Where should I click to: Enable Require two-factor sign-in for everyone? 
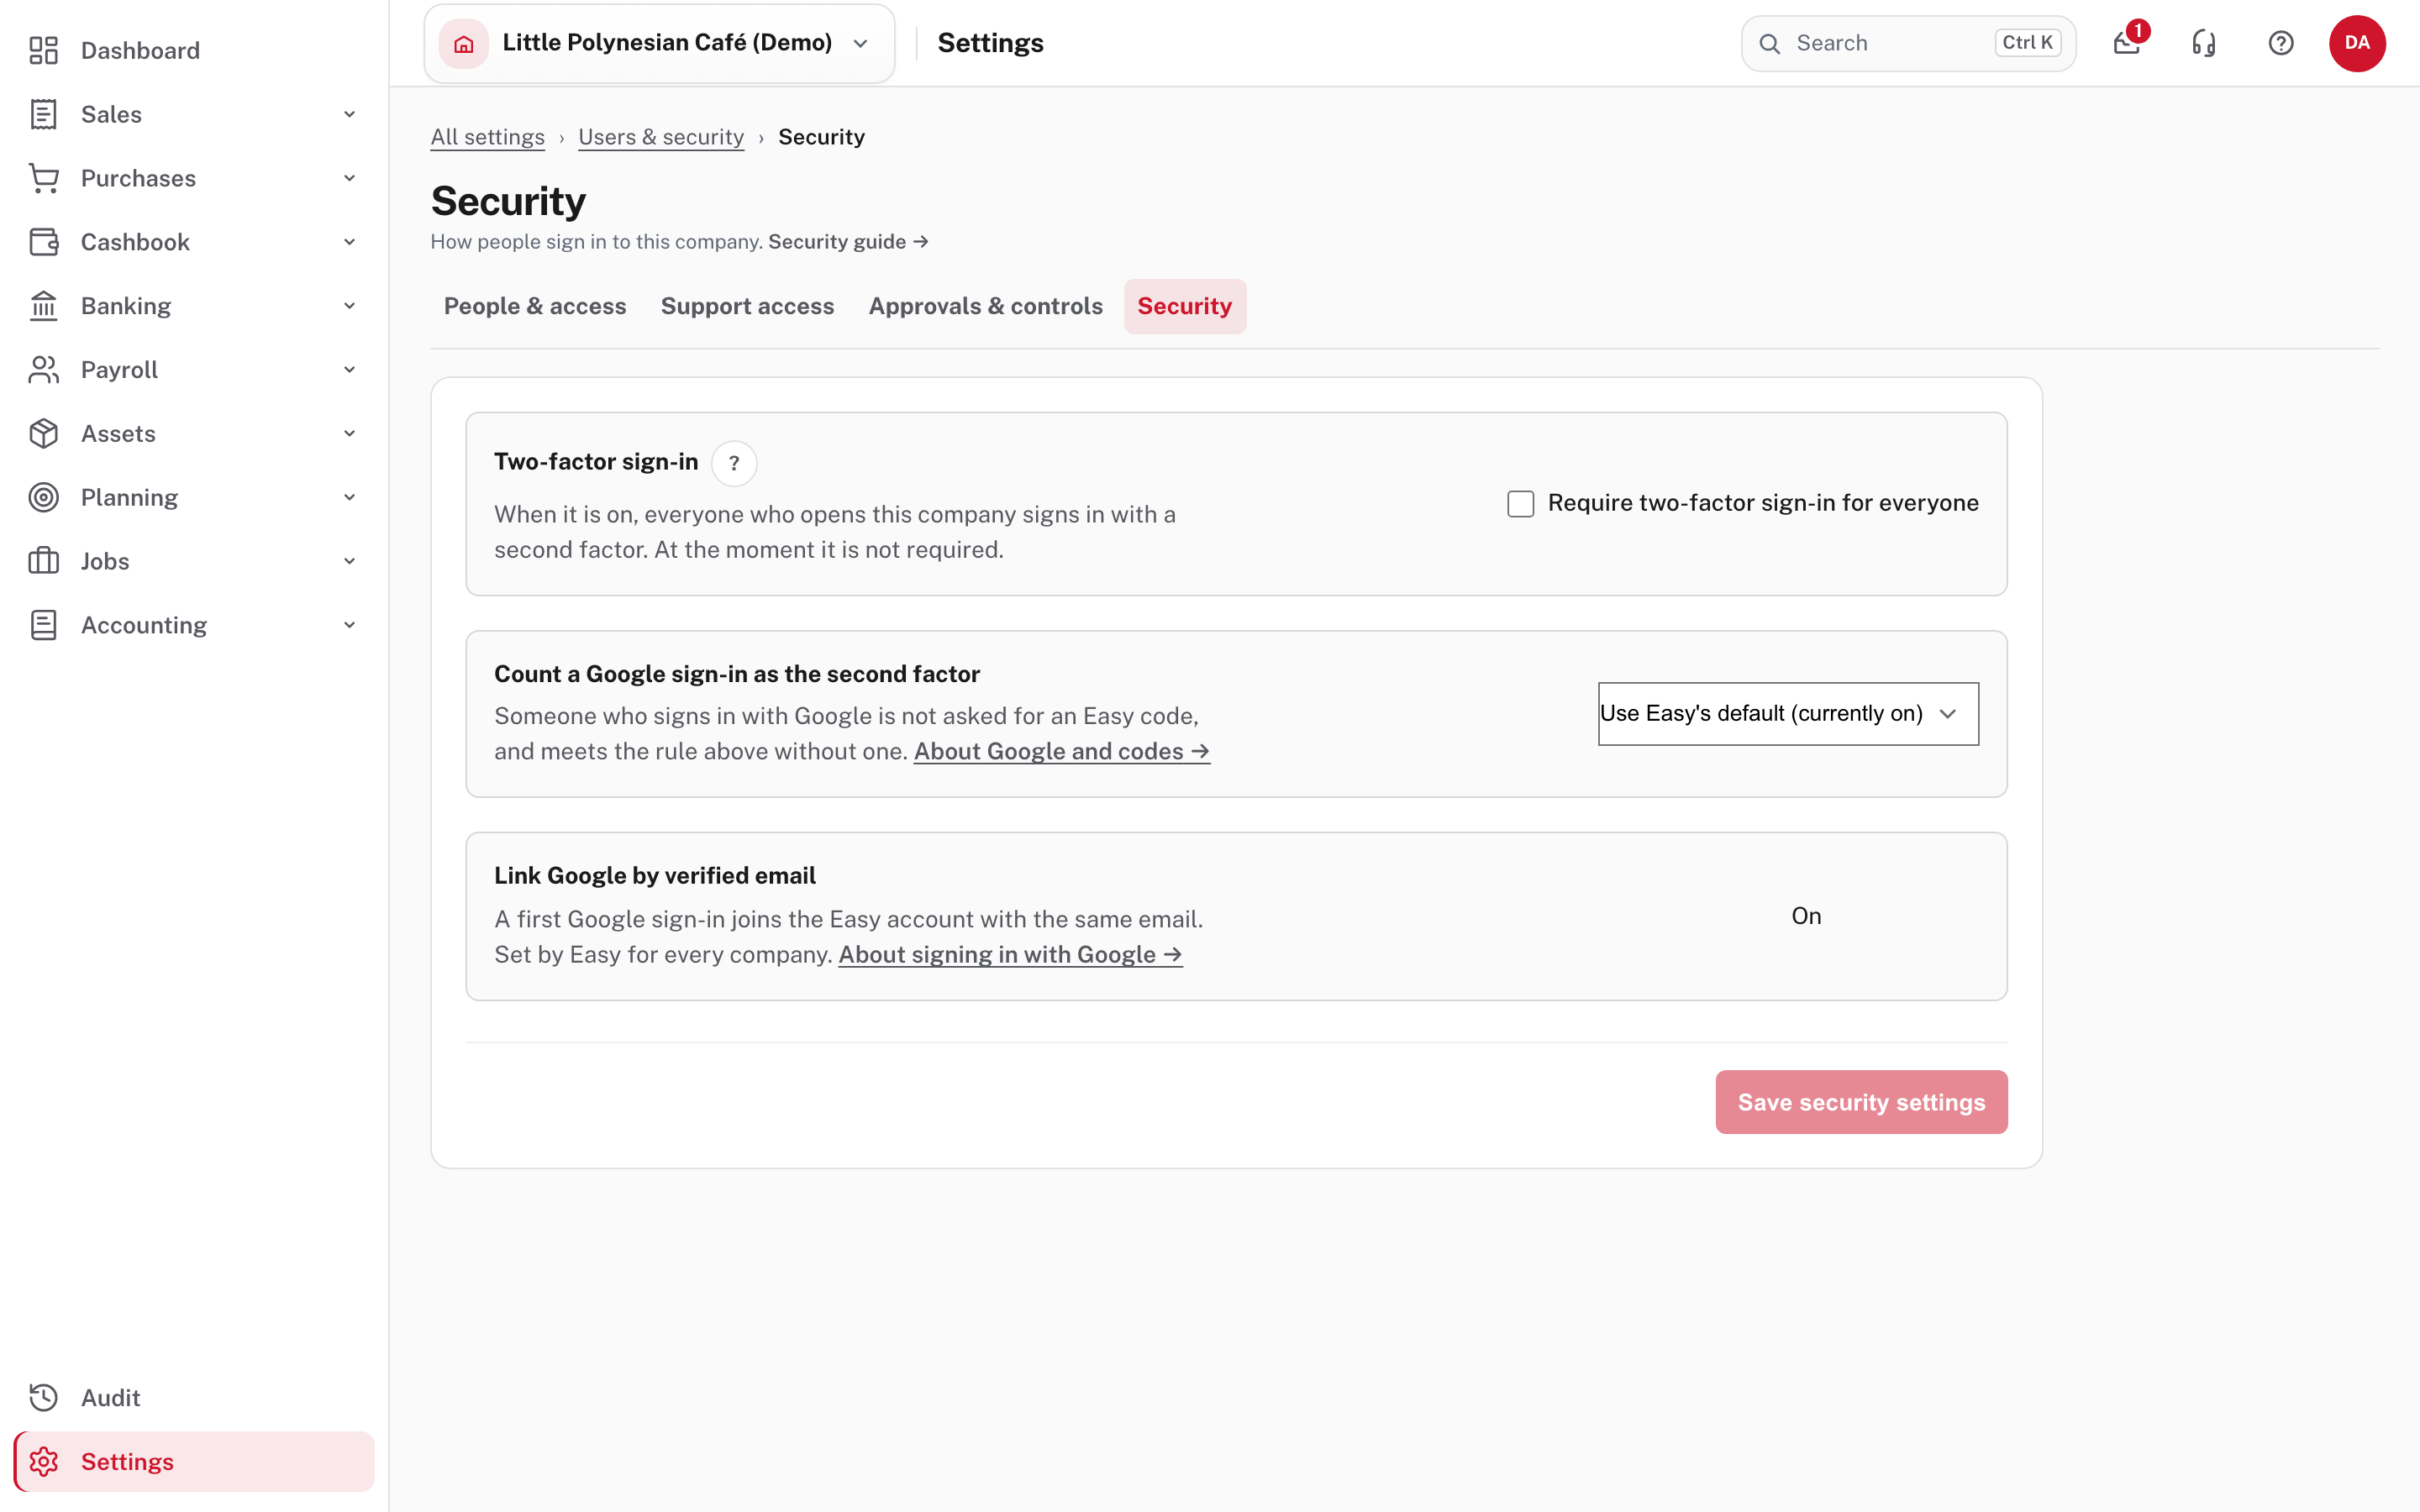[x=1521, y=504]
